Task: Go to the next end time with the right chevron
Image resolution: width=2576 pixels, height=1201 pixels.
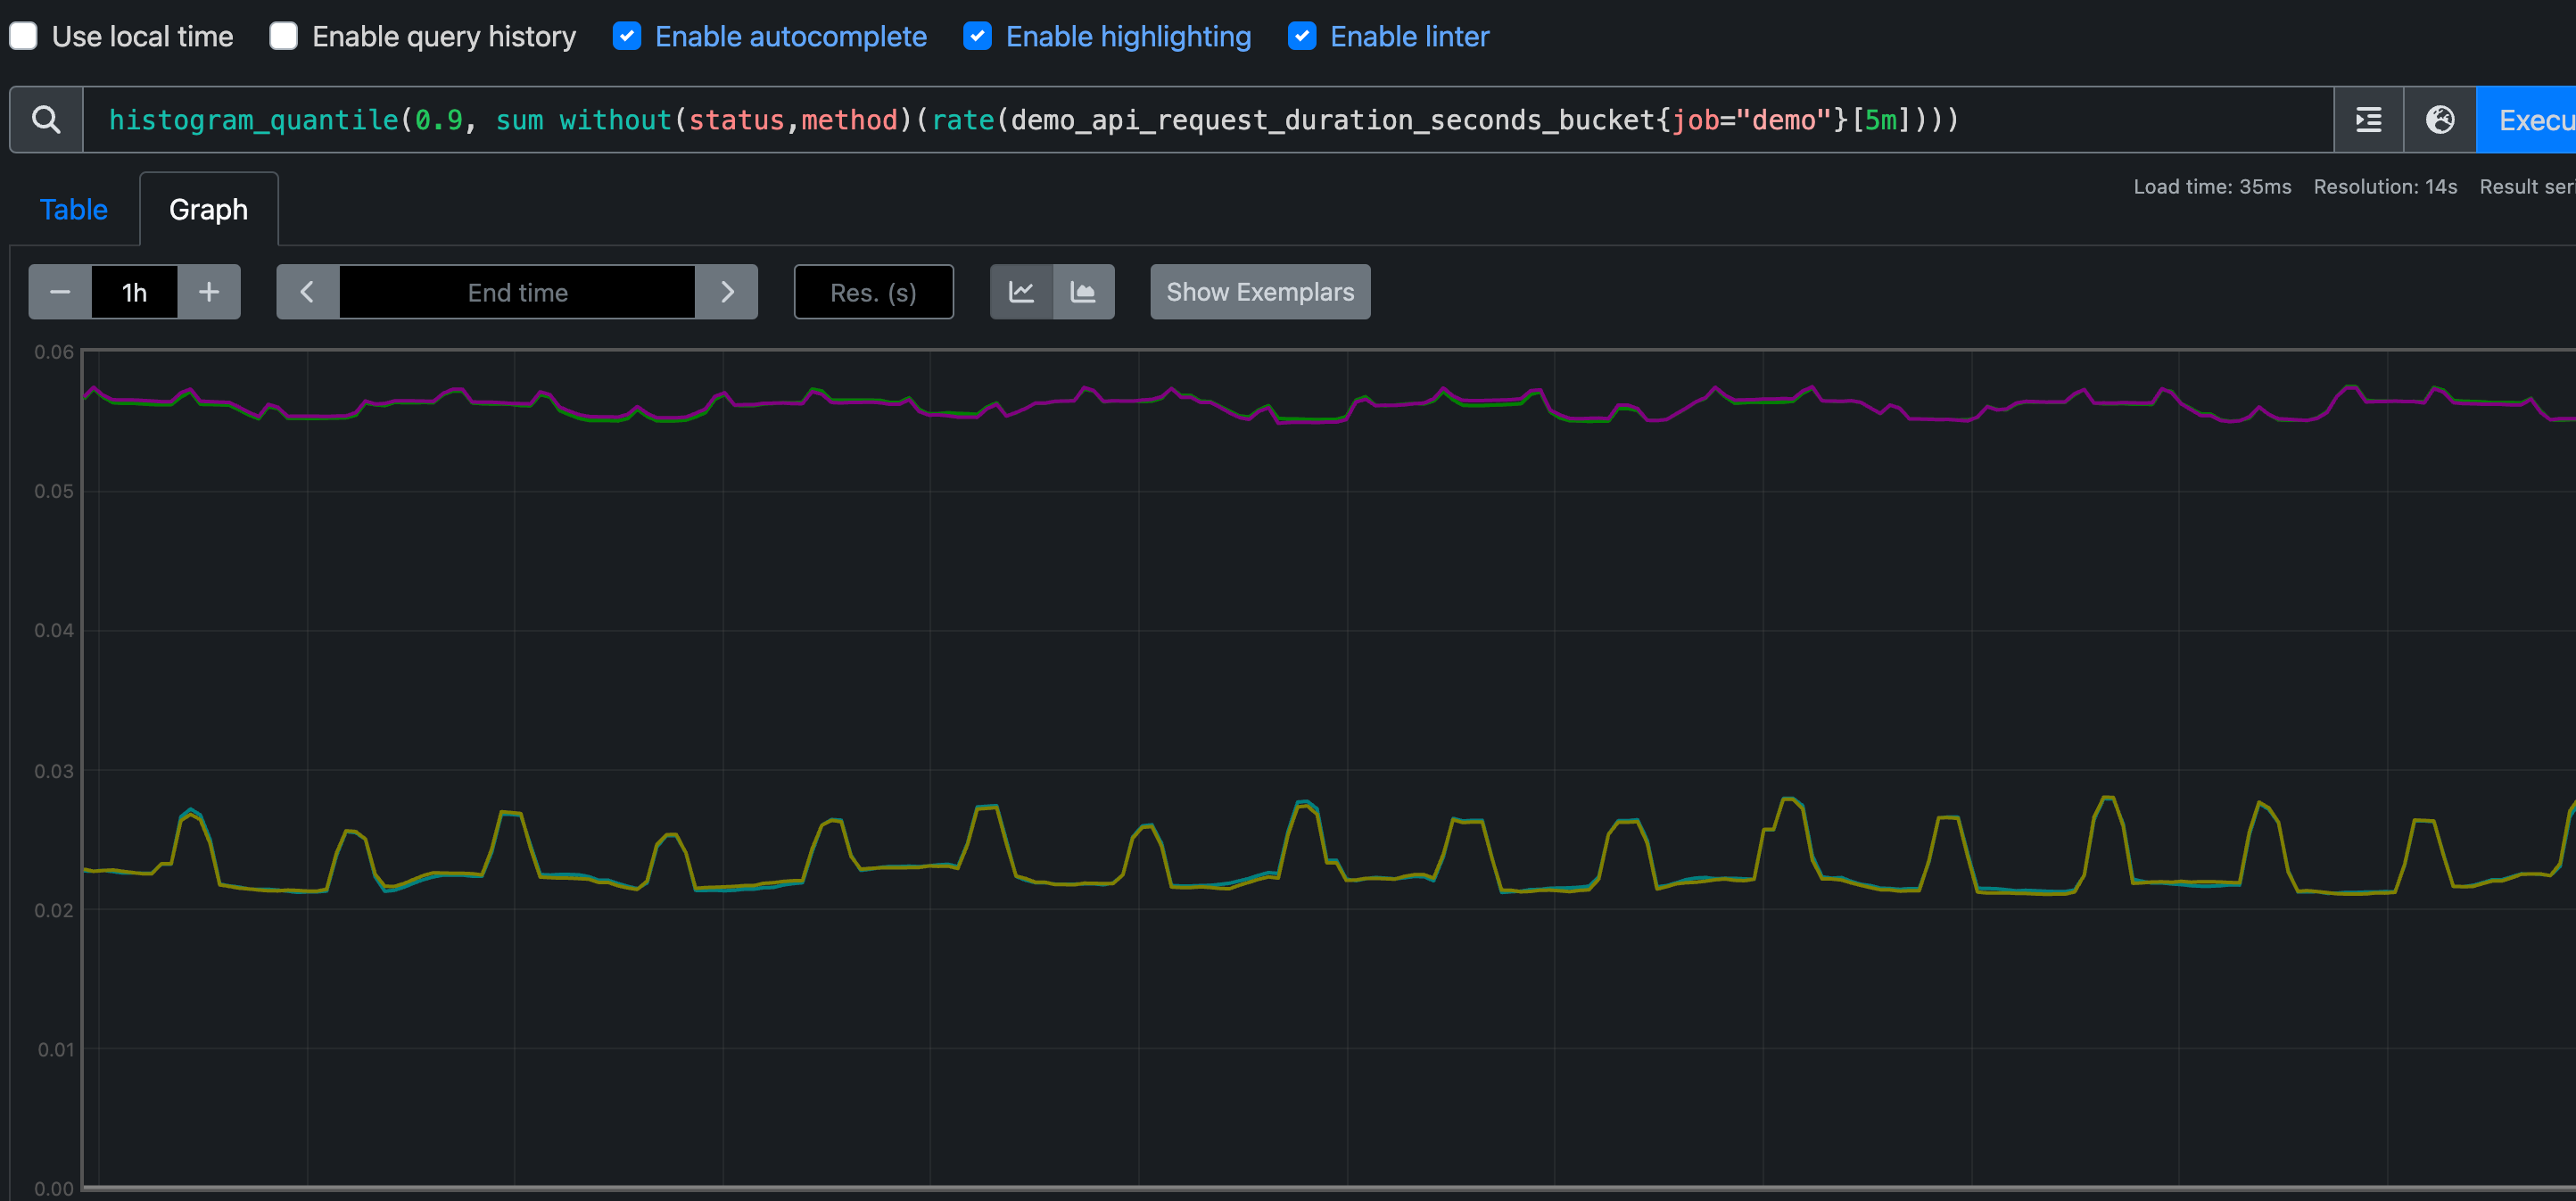Action: click(x=727, y=292)
